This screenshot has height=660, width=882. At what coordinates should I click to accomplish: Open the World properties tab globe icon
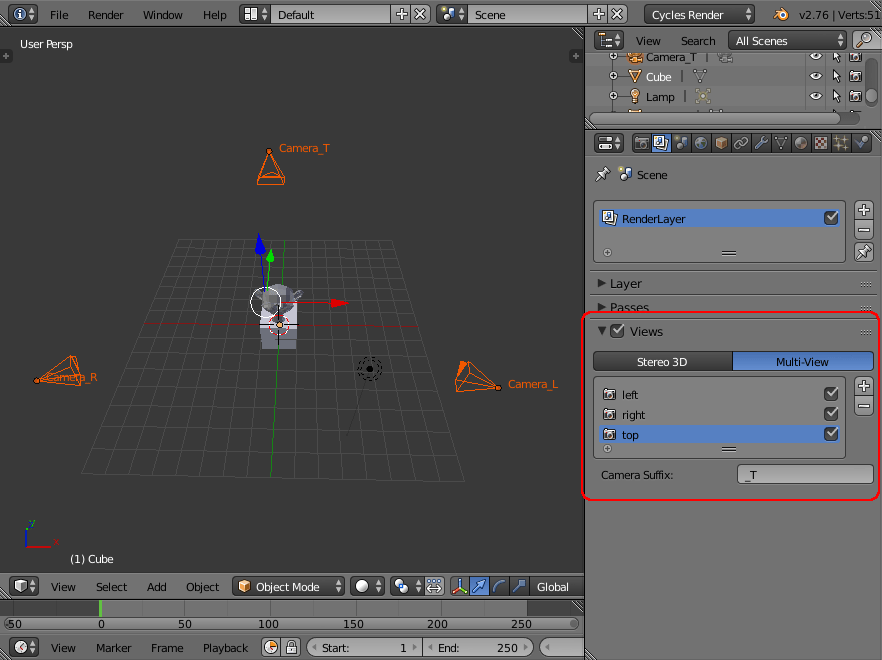(701, 143)
